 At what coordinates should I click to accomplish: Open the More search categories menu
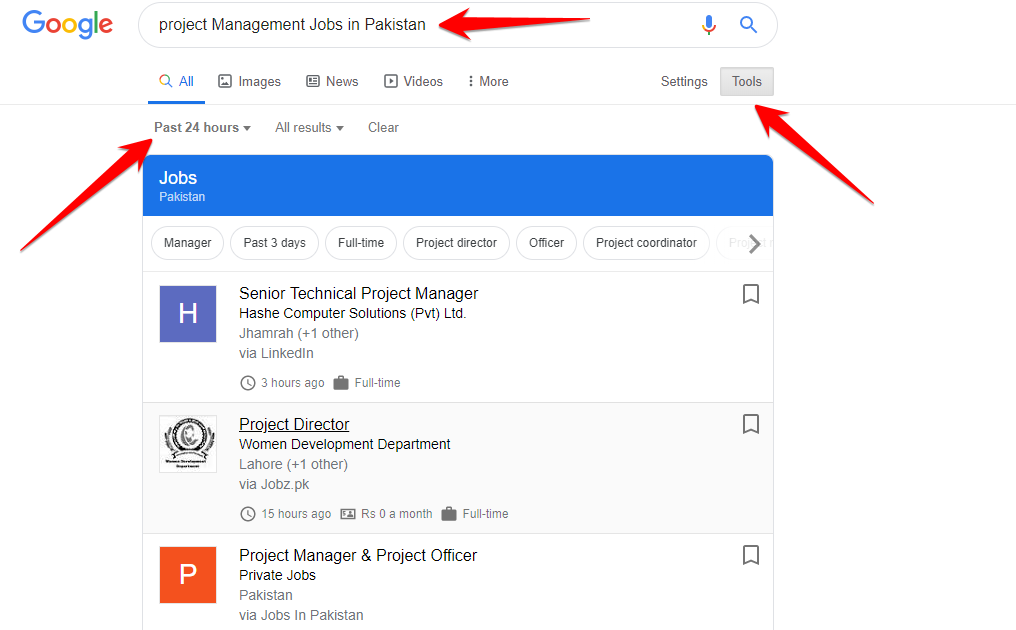click(489, 82)
